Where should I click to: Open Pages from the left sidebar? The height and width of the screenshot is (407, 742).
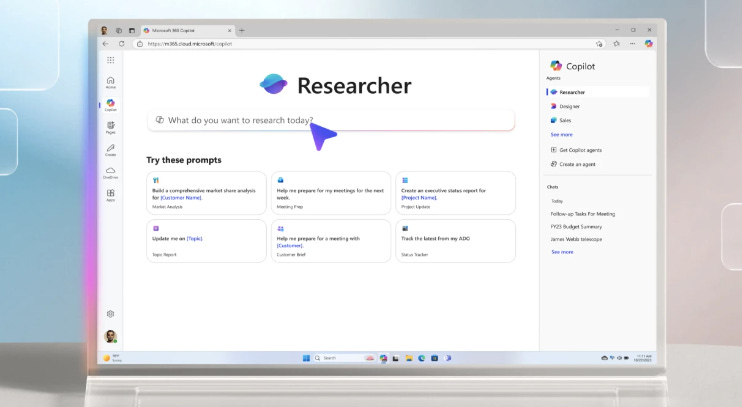(x=110, y=127)
